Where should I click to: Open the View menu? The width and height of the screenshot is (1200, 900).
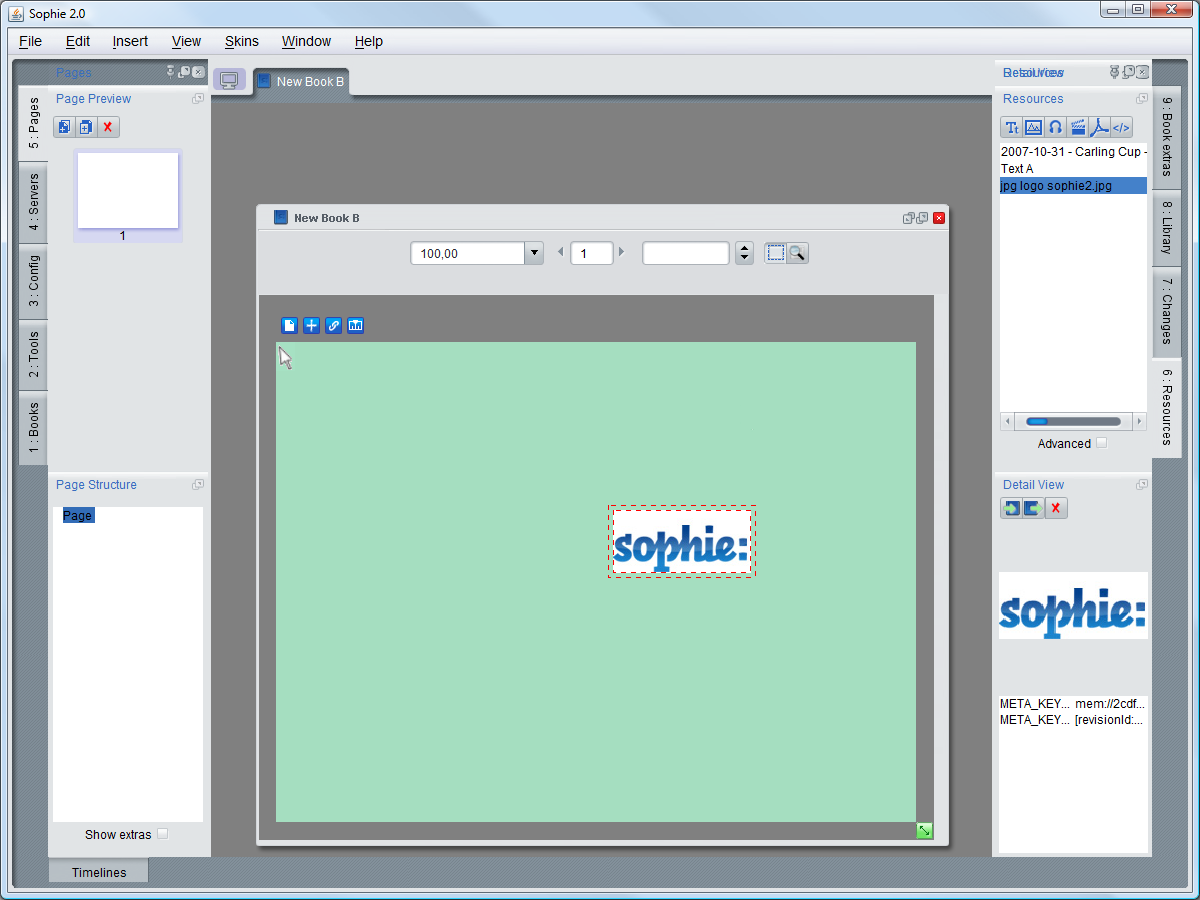186,41
